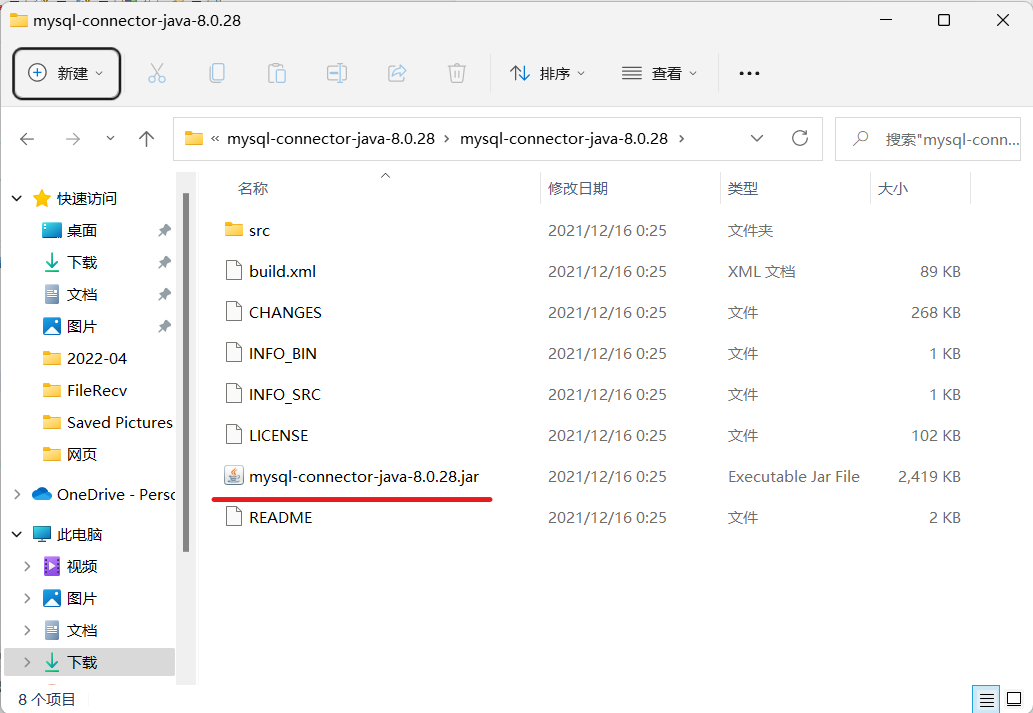Select the INFO_SRC file name
This screenshot has height=713, width=1033.
(285, 394)
